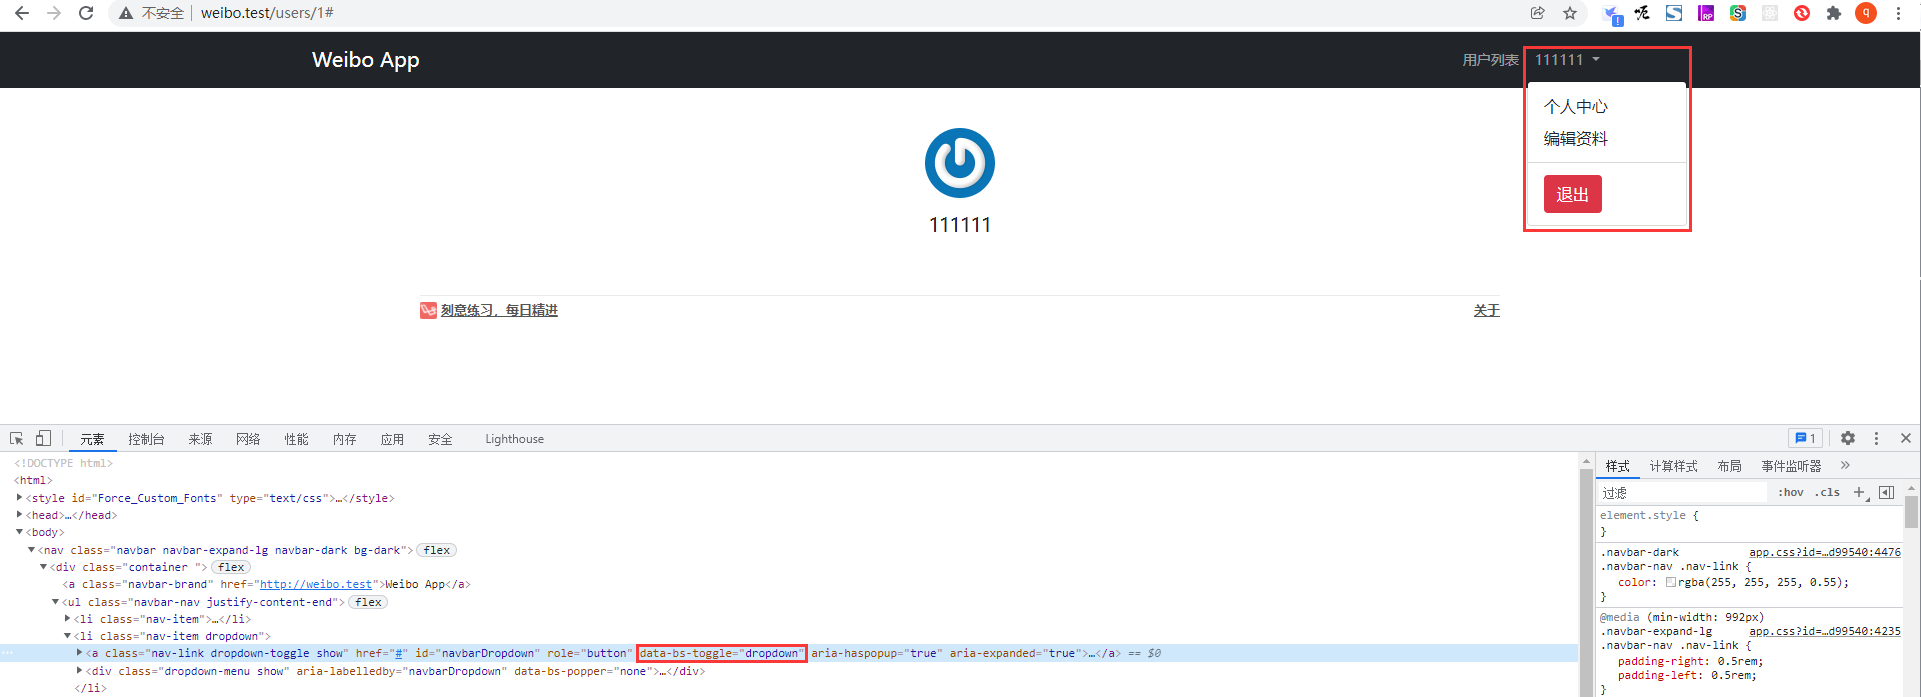Collapse the body element node
This screenshot has width=1921, height=697.
(x=19, y=532)
